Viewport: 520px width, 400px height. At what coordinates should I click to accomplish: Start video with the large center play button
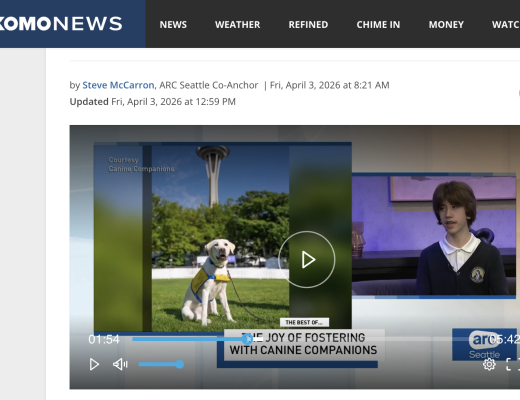click(x=307, y=259)
